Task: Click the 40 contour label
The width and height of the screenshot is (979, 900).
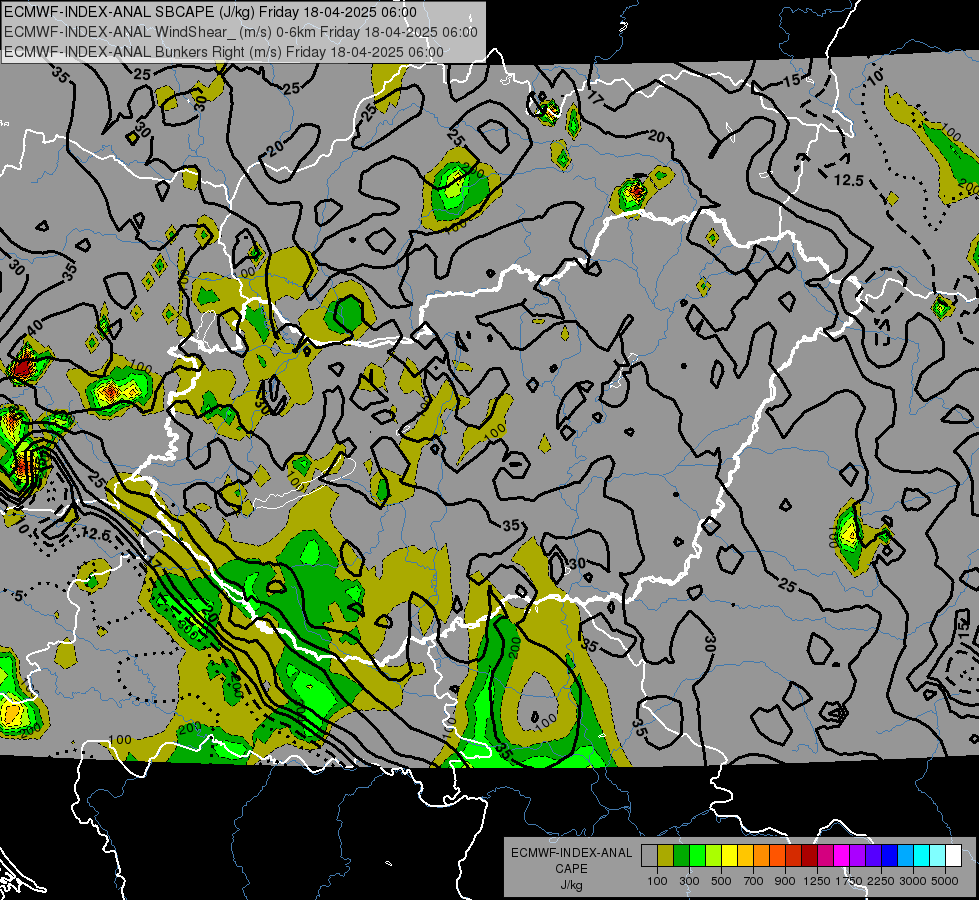Action: (34, 326)
